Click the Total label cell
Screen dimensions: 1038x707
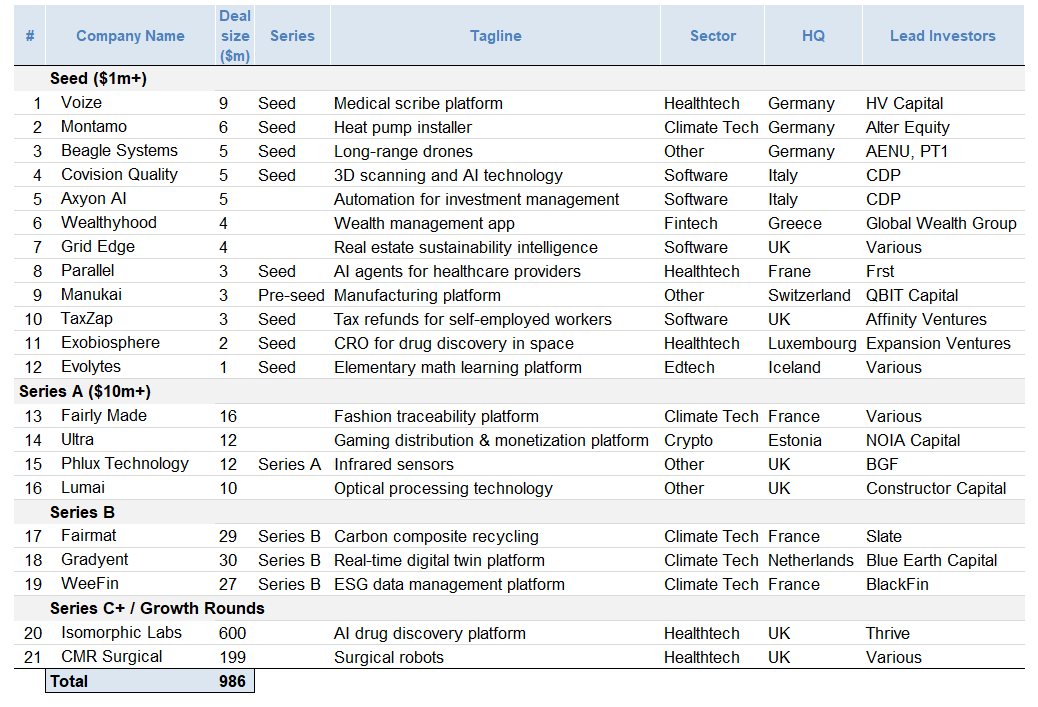click(69, 682)
